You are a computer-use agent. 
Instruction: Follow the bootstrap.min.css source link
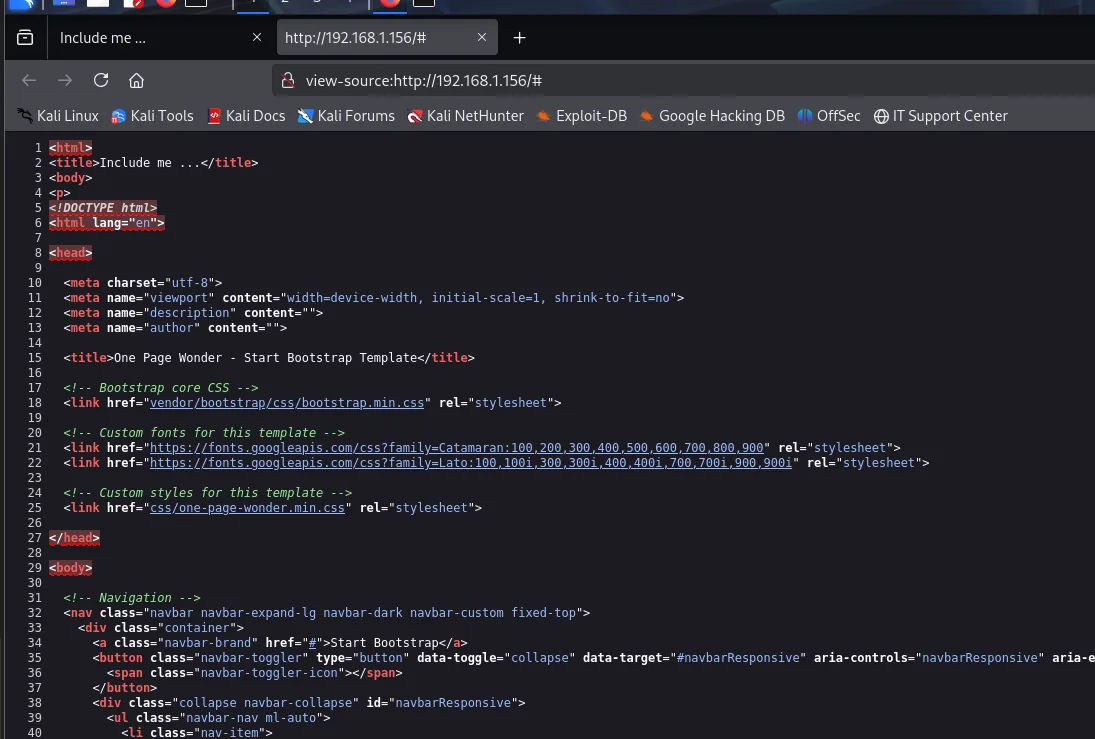point(287,403)
